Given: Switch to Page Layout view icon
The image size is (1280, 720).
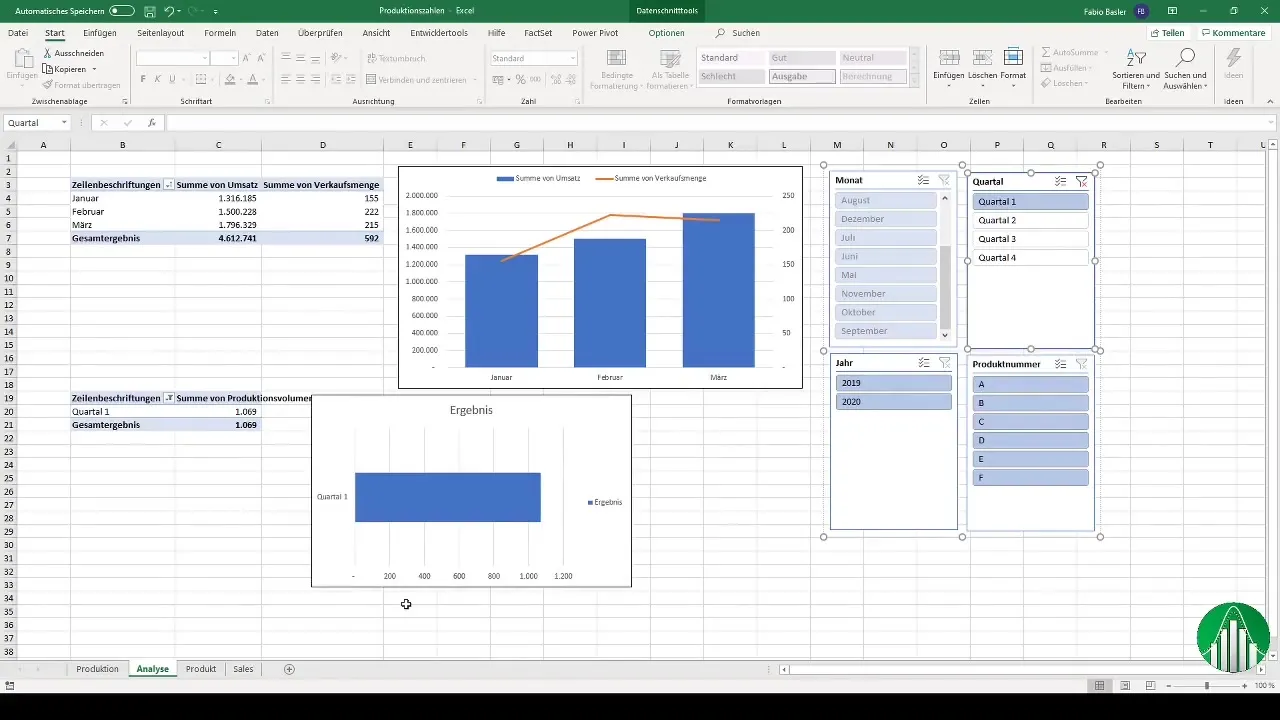Looking at the screenshot, I should (x=1125, y=685).
